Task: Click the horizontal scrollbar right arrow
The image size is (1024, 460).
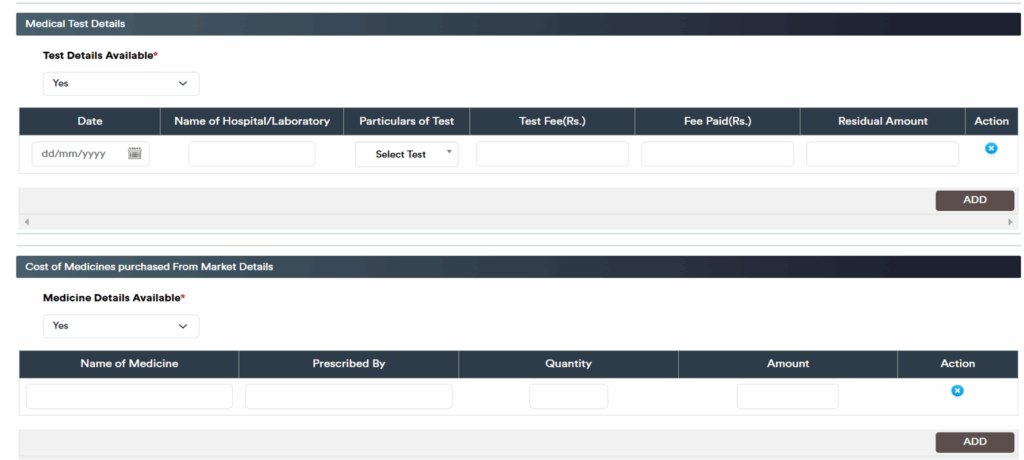Action: (x=1010, y=222)
